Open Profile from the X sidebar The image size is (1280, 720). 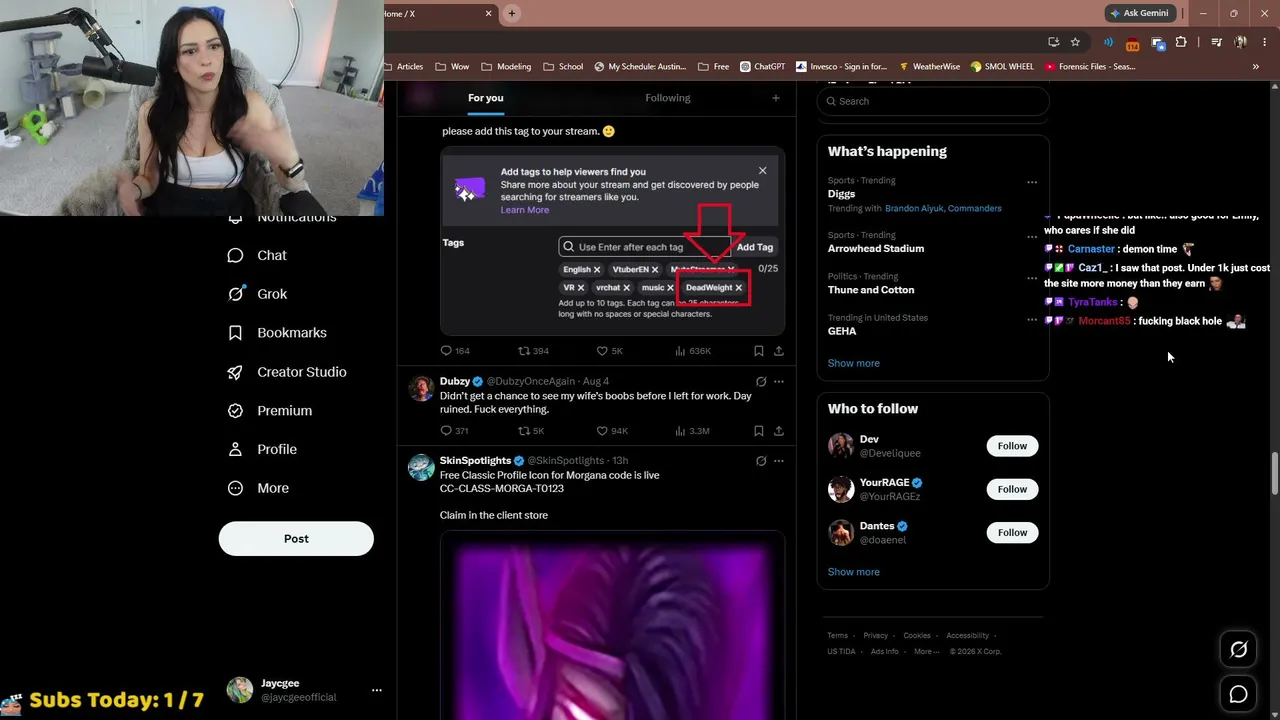(262, 450)
